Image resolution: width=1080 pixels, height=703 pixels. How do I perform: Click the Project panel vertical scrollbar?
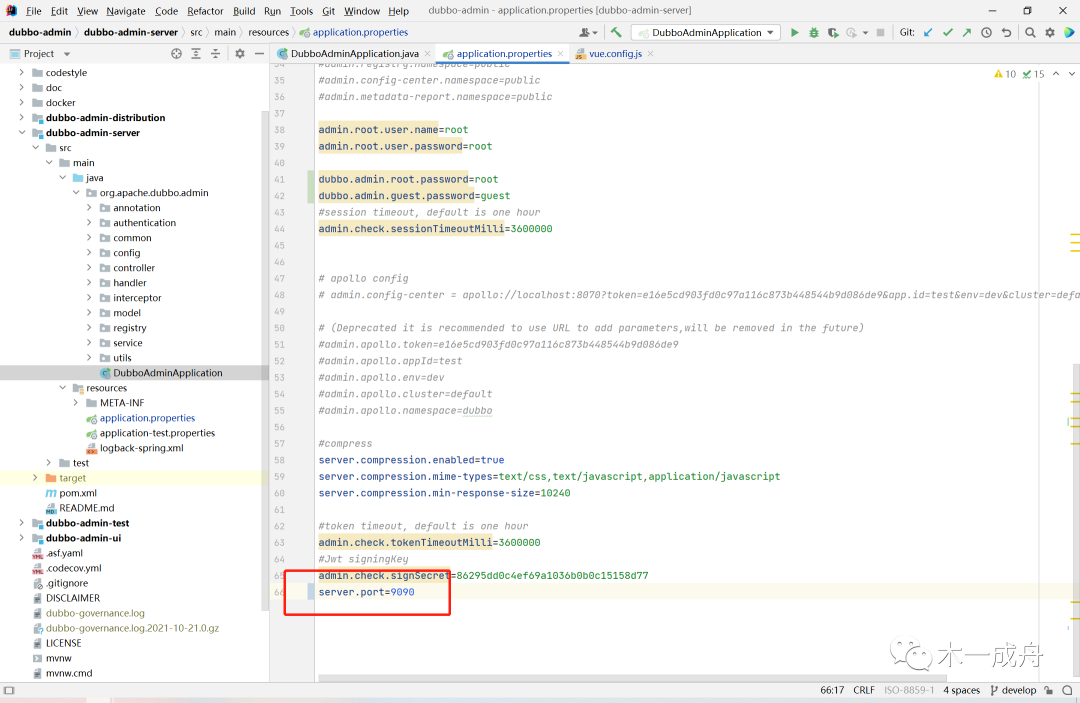pyautogui.click(x=265, y=361)
